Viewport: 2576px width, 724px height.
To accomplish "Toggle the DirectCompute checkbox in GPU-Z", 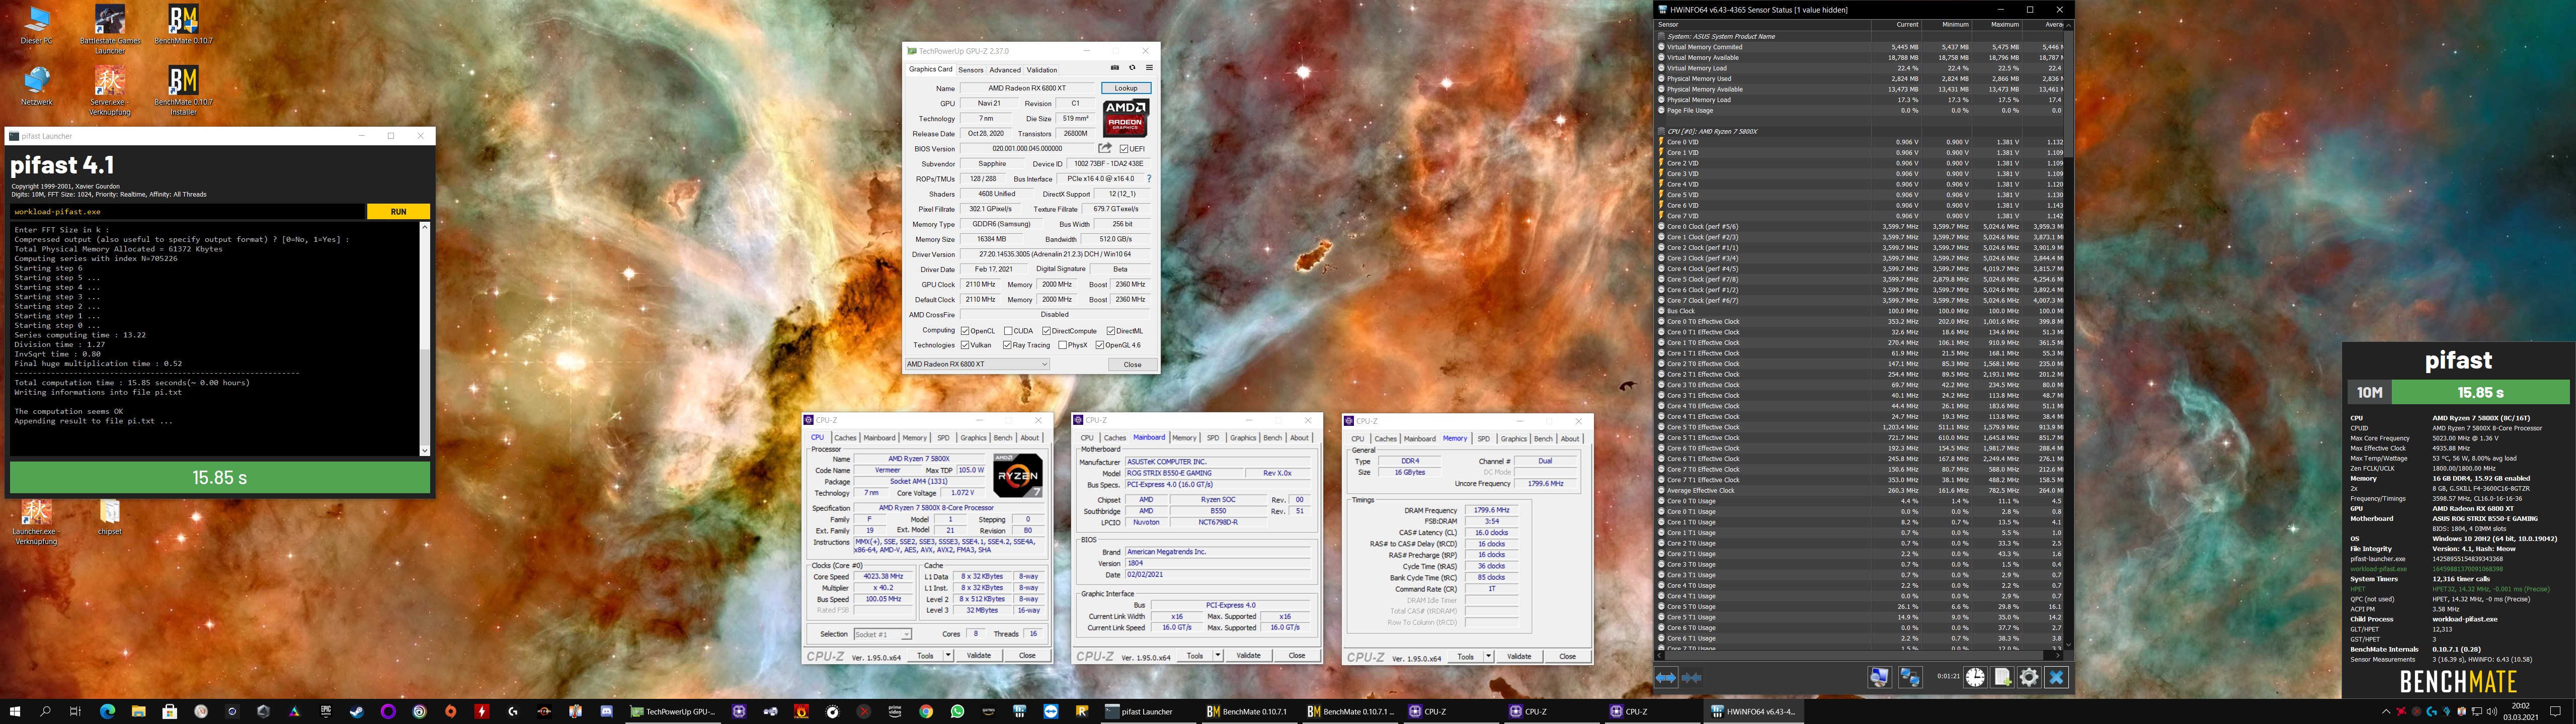I will tap(1046, 331).
